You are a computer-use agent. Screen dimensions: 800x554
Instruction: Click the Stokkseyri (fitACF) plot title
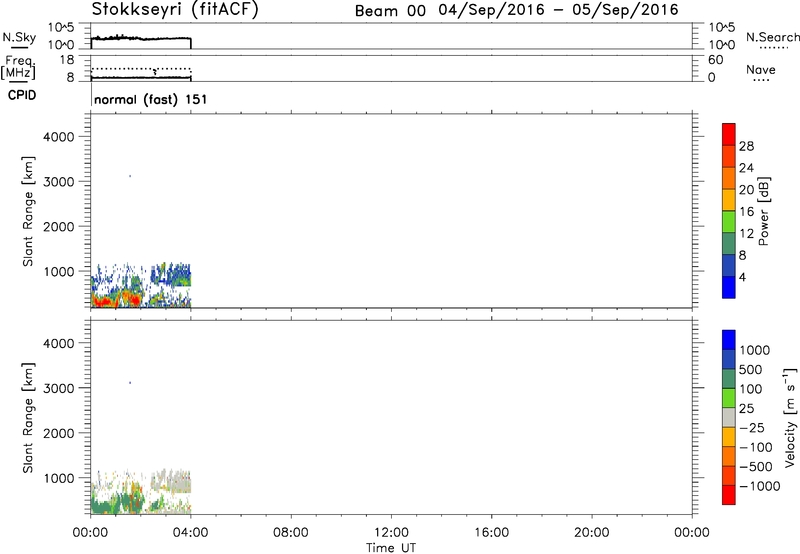click(x=175, y=10)
